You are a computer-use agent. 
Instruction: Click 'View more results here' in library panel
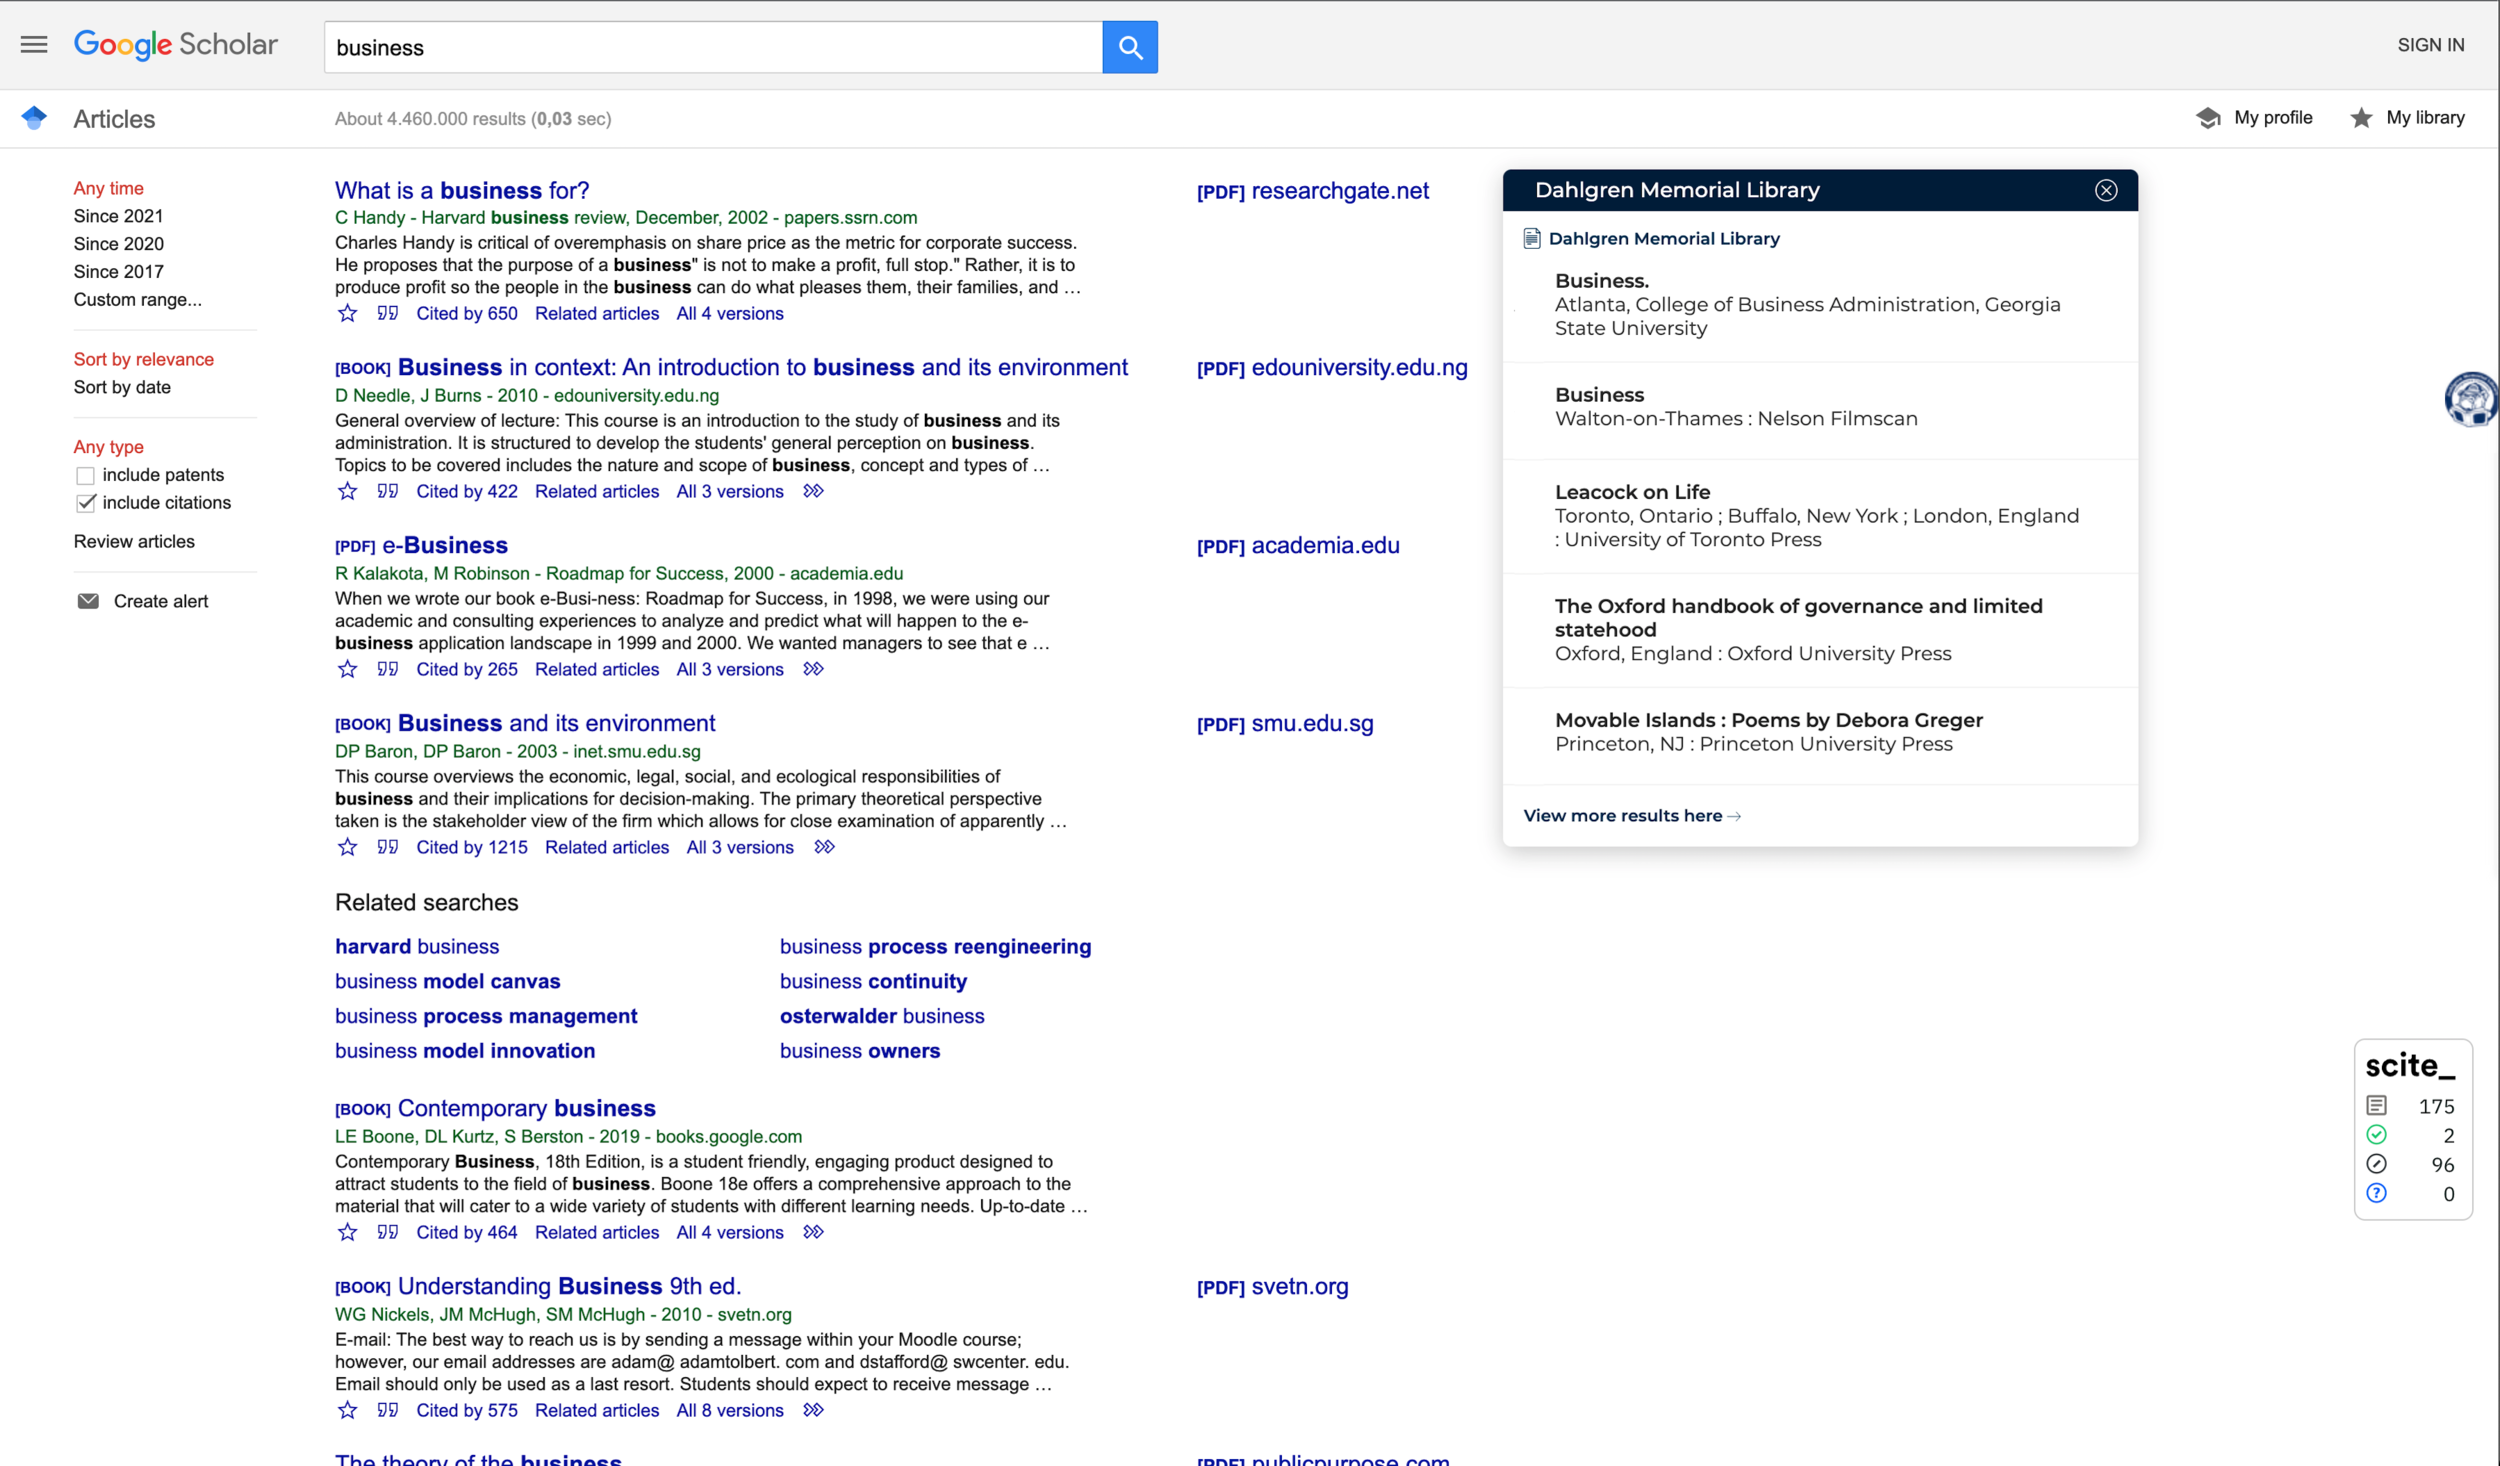tap(1631, 816)
